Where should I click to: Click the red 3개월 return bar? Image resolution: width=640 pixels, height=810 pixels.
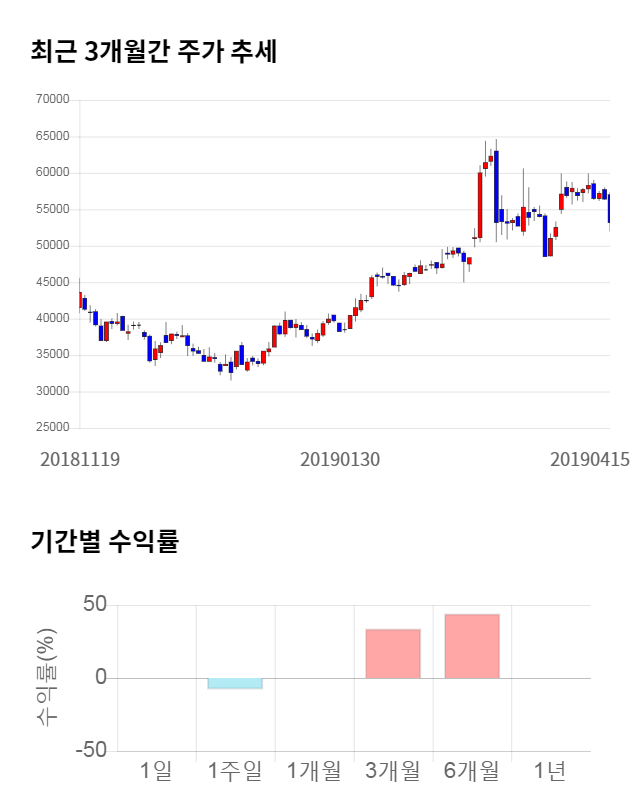pos(393,653)
